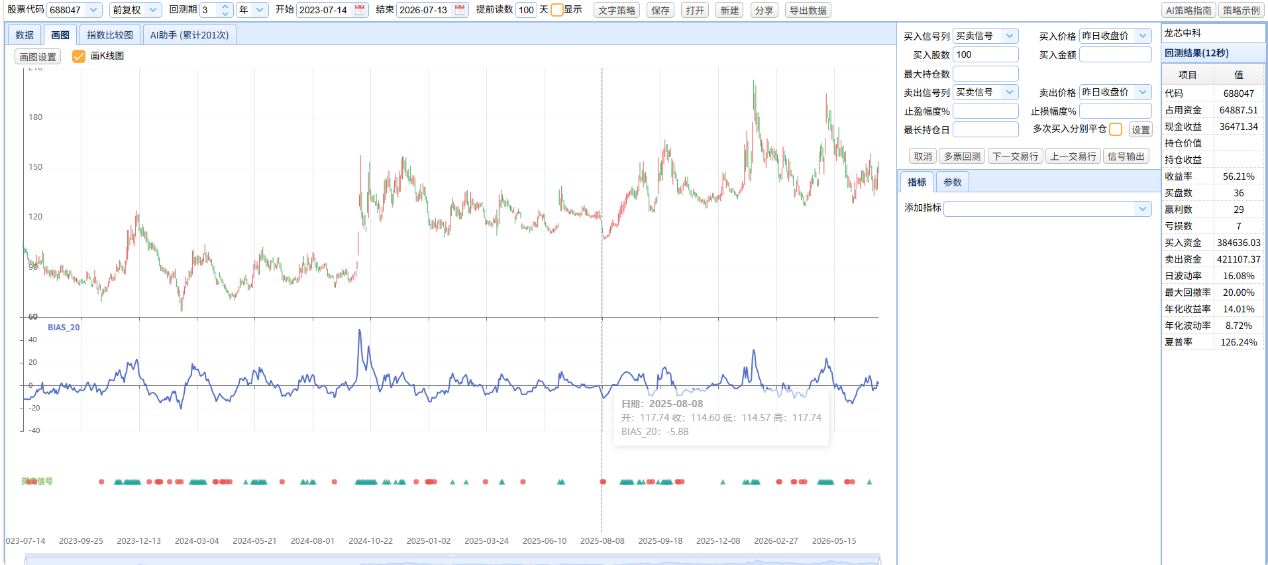
Task: Open the 开始 date calendar icon
Action: click(x=360, y=10)
